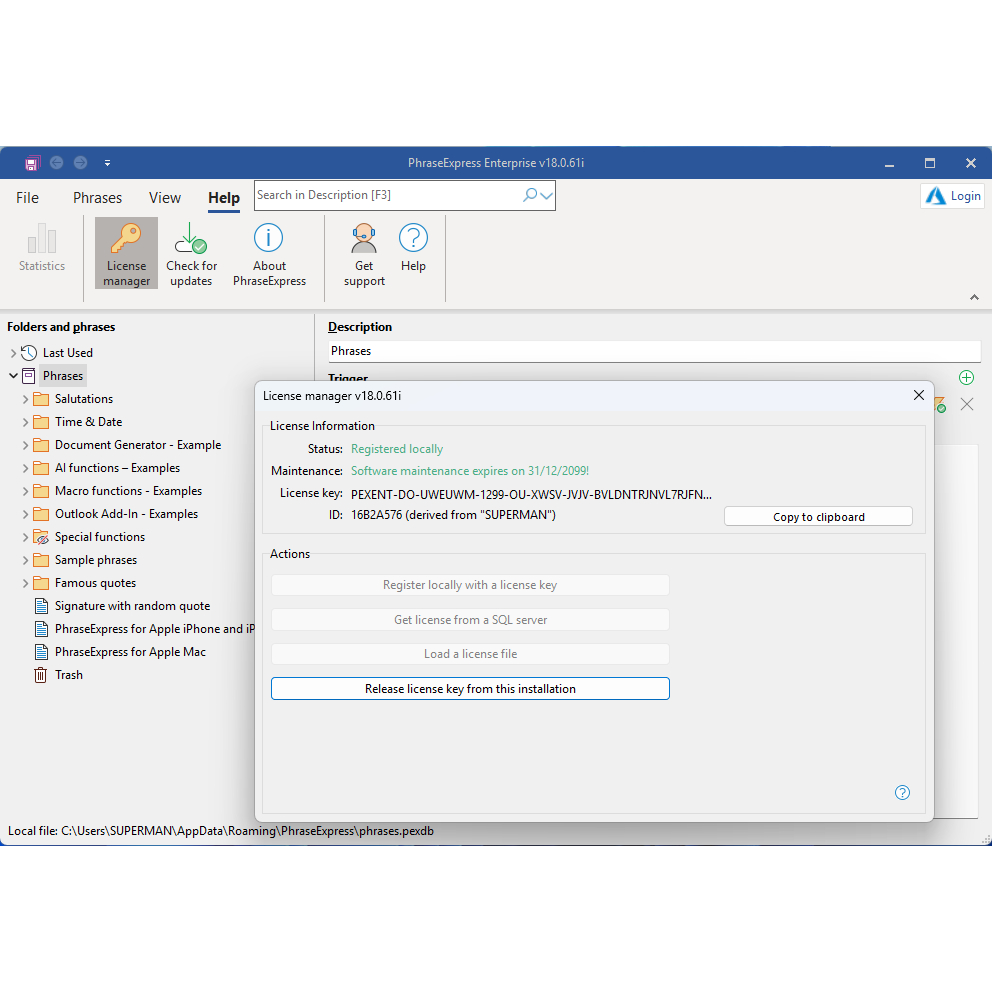
Task: Click Load a license file button
Action: 470,654
